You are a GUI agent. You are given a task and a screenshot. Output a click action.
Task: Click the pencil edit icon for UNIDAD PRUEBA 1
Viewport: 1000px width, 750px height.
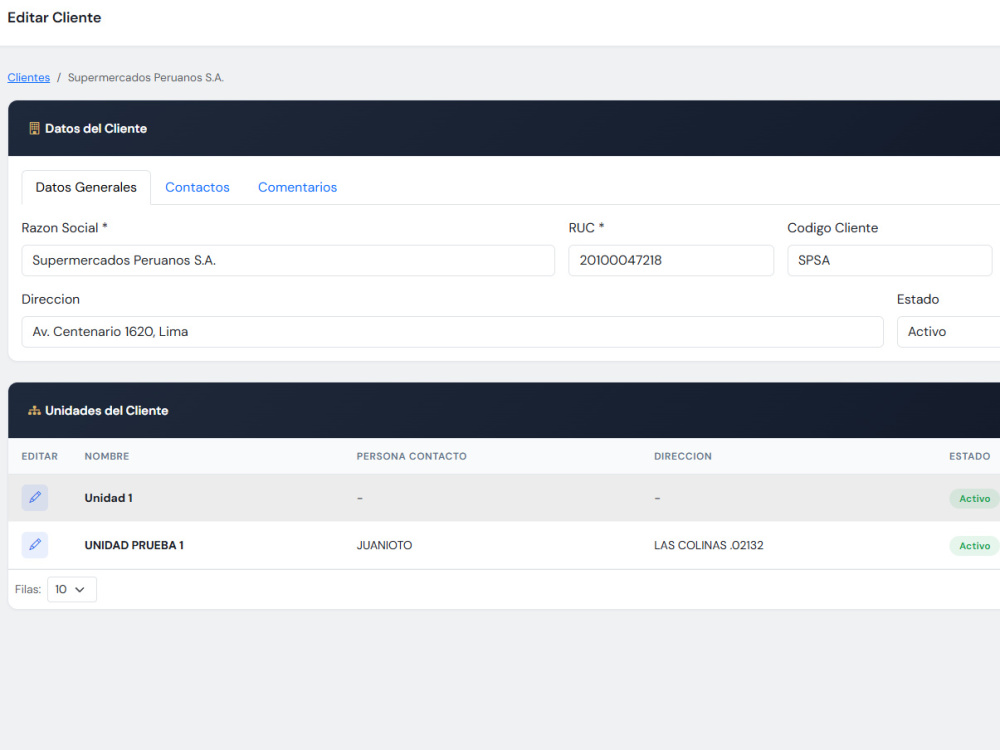[35, 545]
